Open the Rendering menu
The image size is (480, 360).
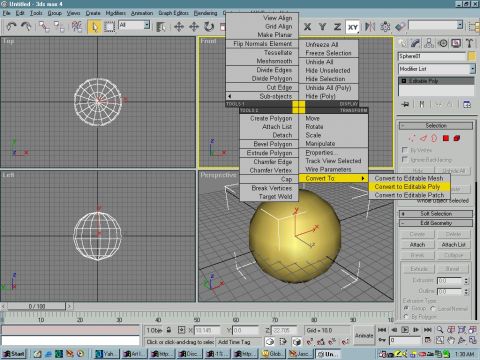click(x=205, y=13)
